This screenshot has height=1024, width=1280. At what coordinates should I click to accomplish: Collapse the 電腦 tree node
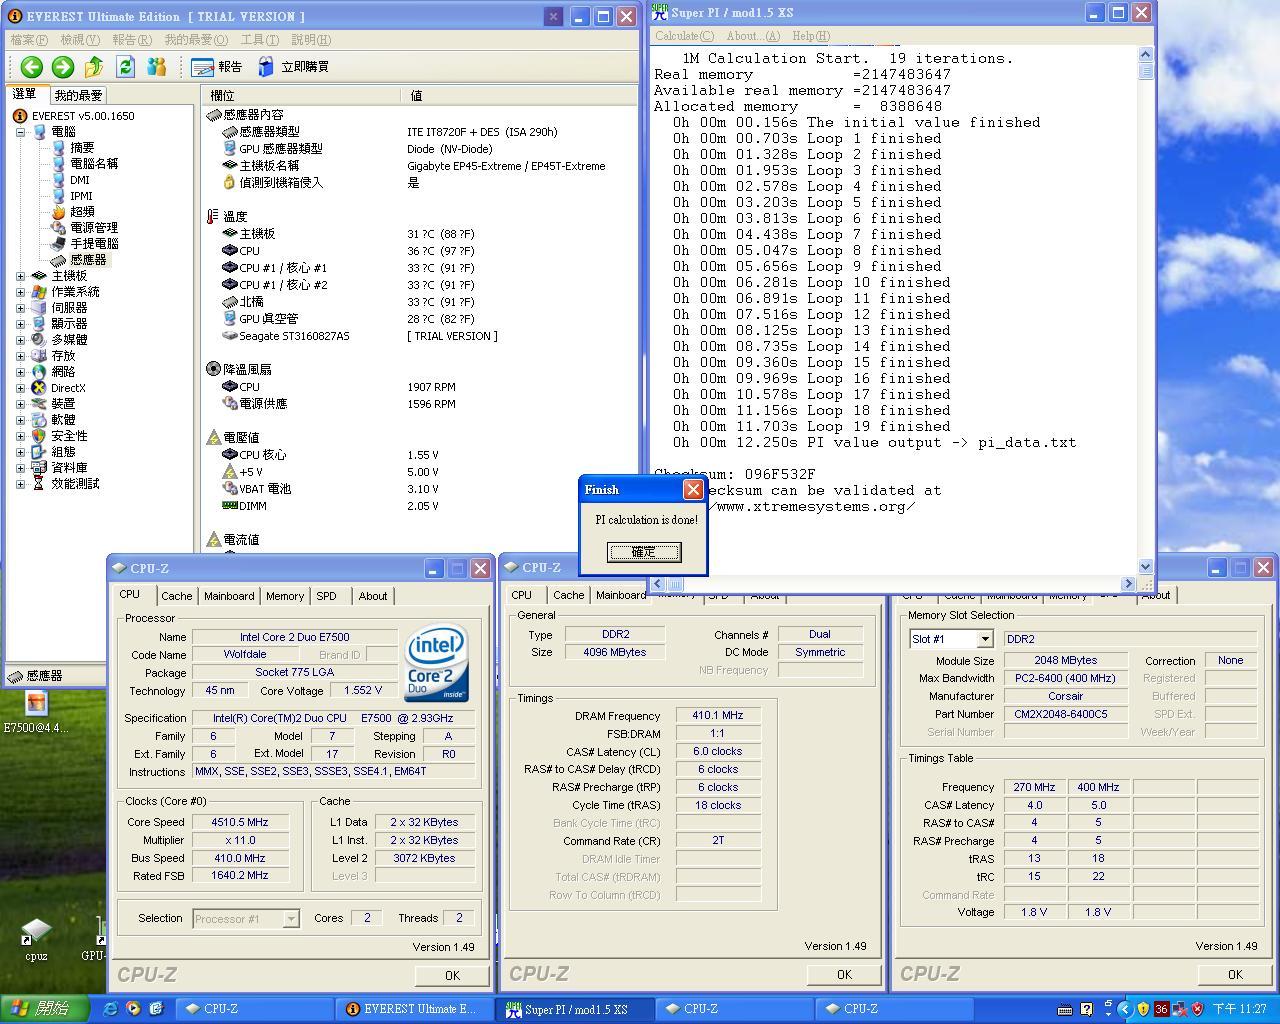coord(21,132)
